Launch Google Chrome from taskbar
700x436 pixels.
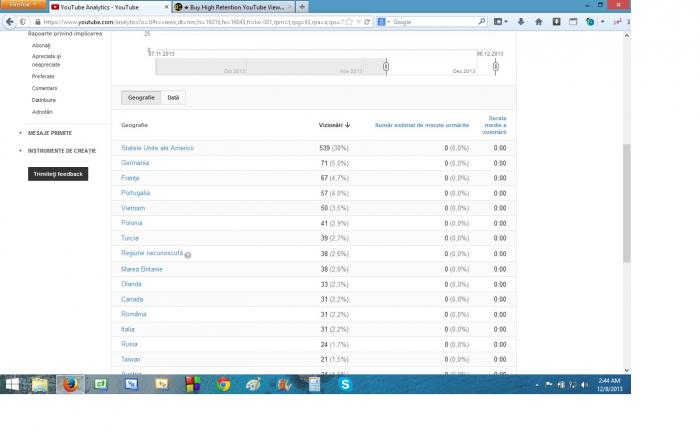pos(223,384)
